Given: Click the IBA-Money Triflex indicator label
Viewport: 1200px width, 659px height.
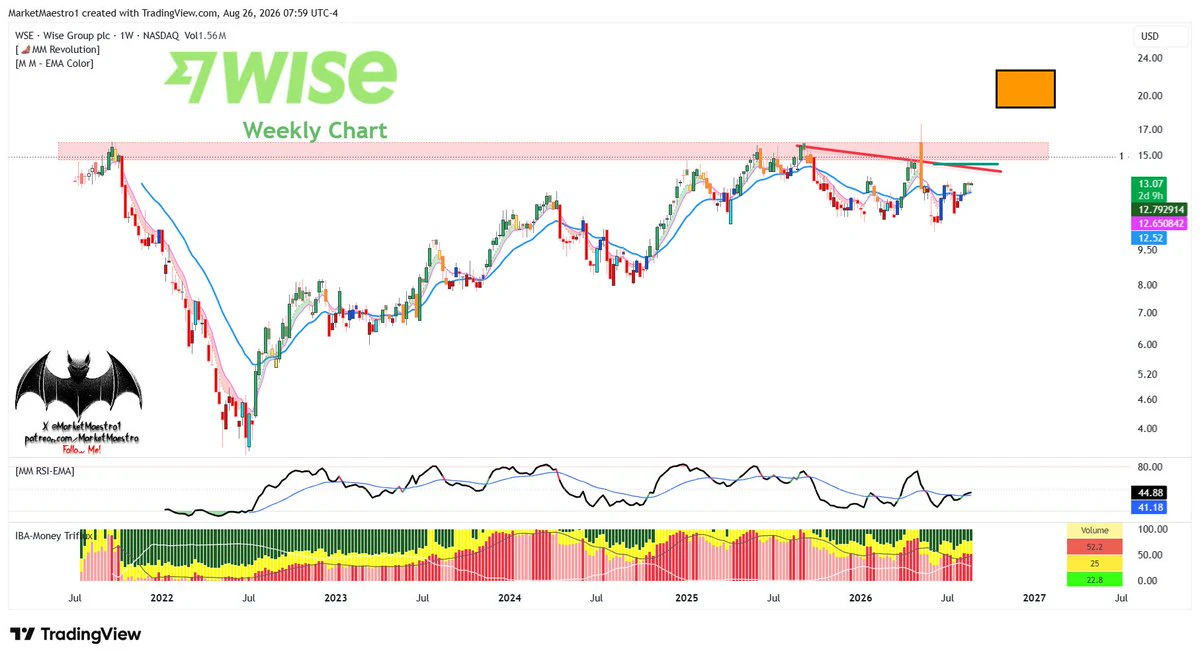Looking at the screenshot, I should [x=54, y=536].
